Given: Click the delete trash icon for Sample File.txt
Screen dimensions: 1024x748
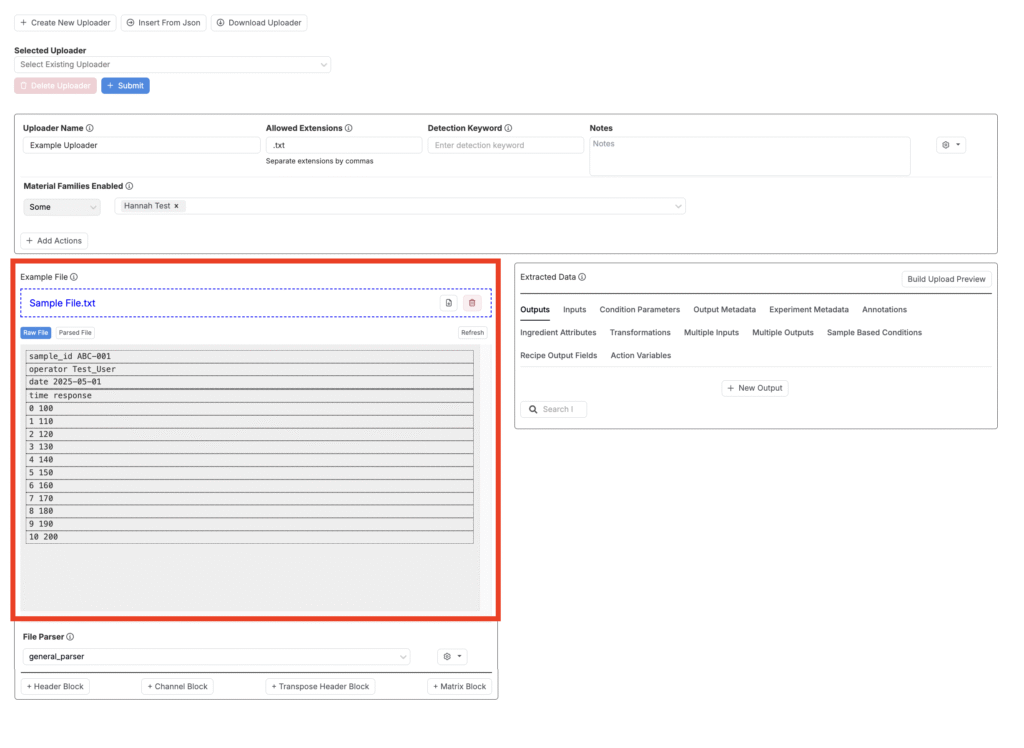Looking at the screenshot, I should 472,303.
